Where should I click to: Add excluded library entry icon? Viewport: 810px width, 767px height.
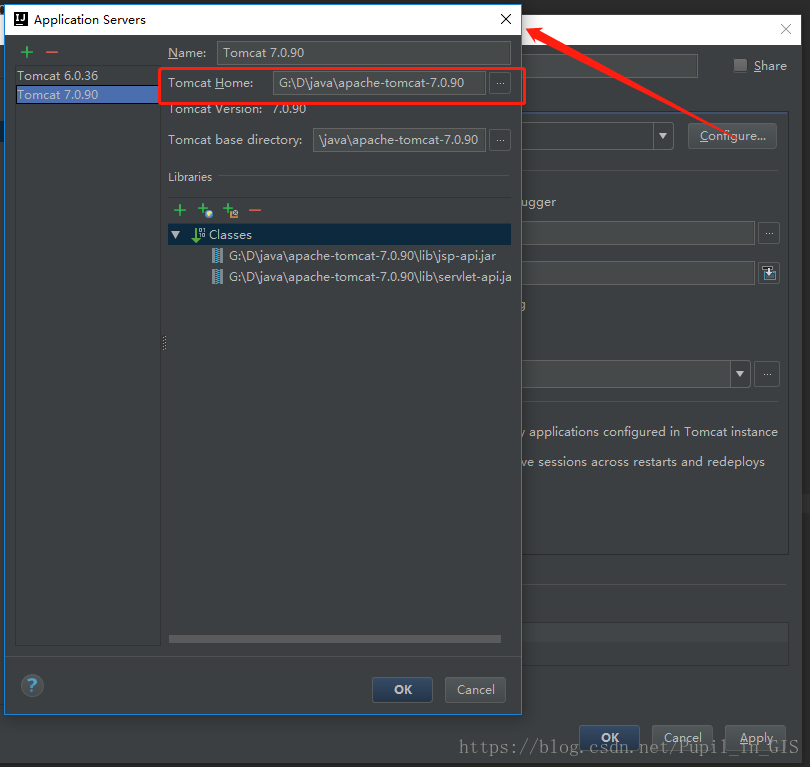pos(230,210)
